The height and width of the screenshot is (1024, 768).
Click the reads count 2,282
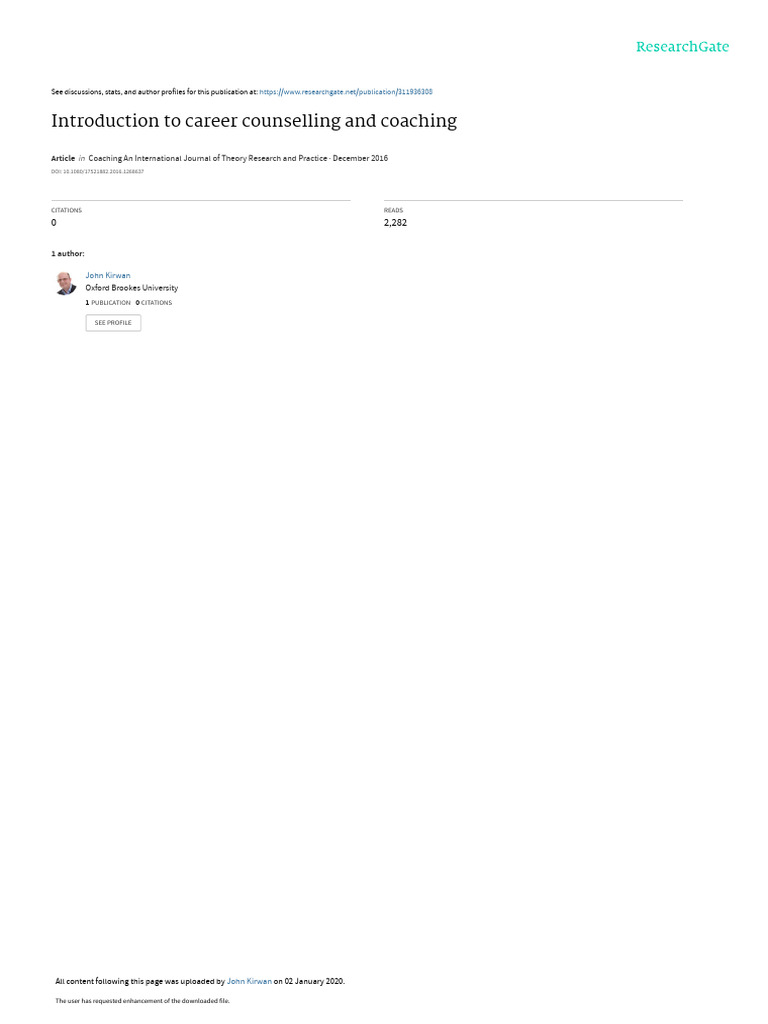[395, 223]
